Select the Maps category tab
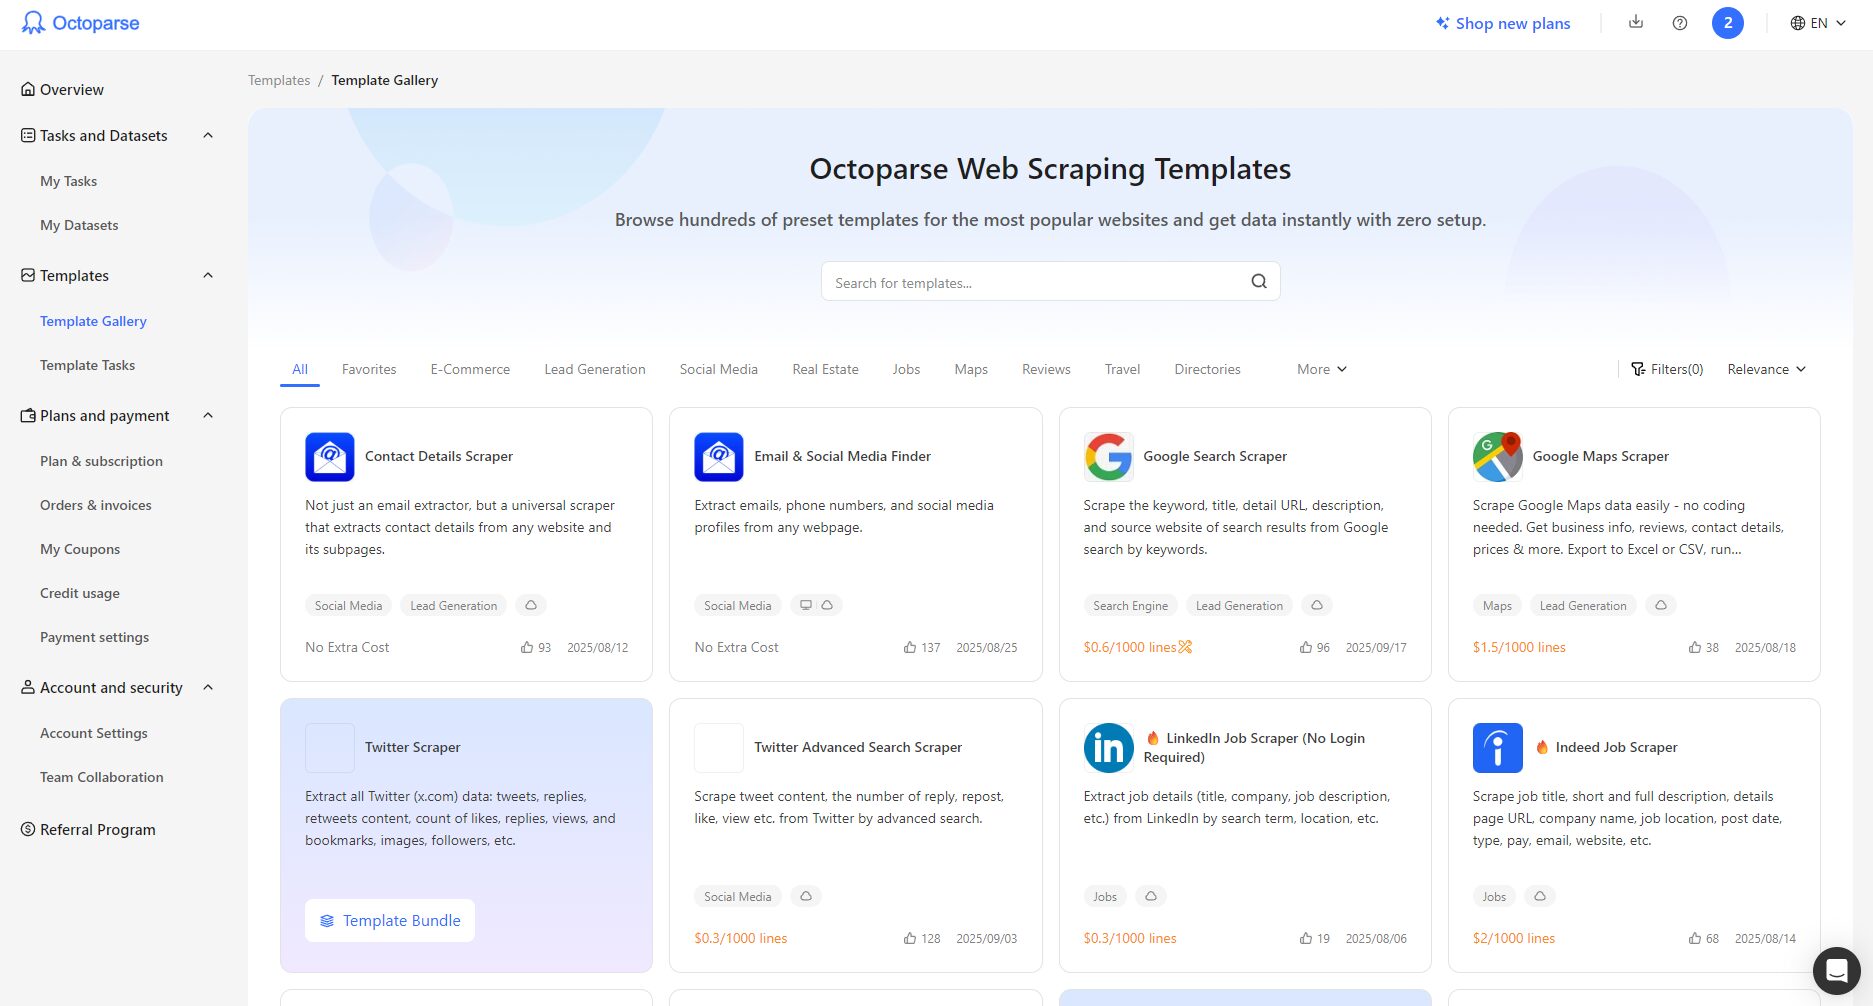Screen dimensions: 1873x1006 coord(971,369)
